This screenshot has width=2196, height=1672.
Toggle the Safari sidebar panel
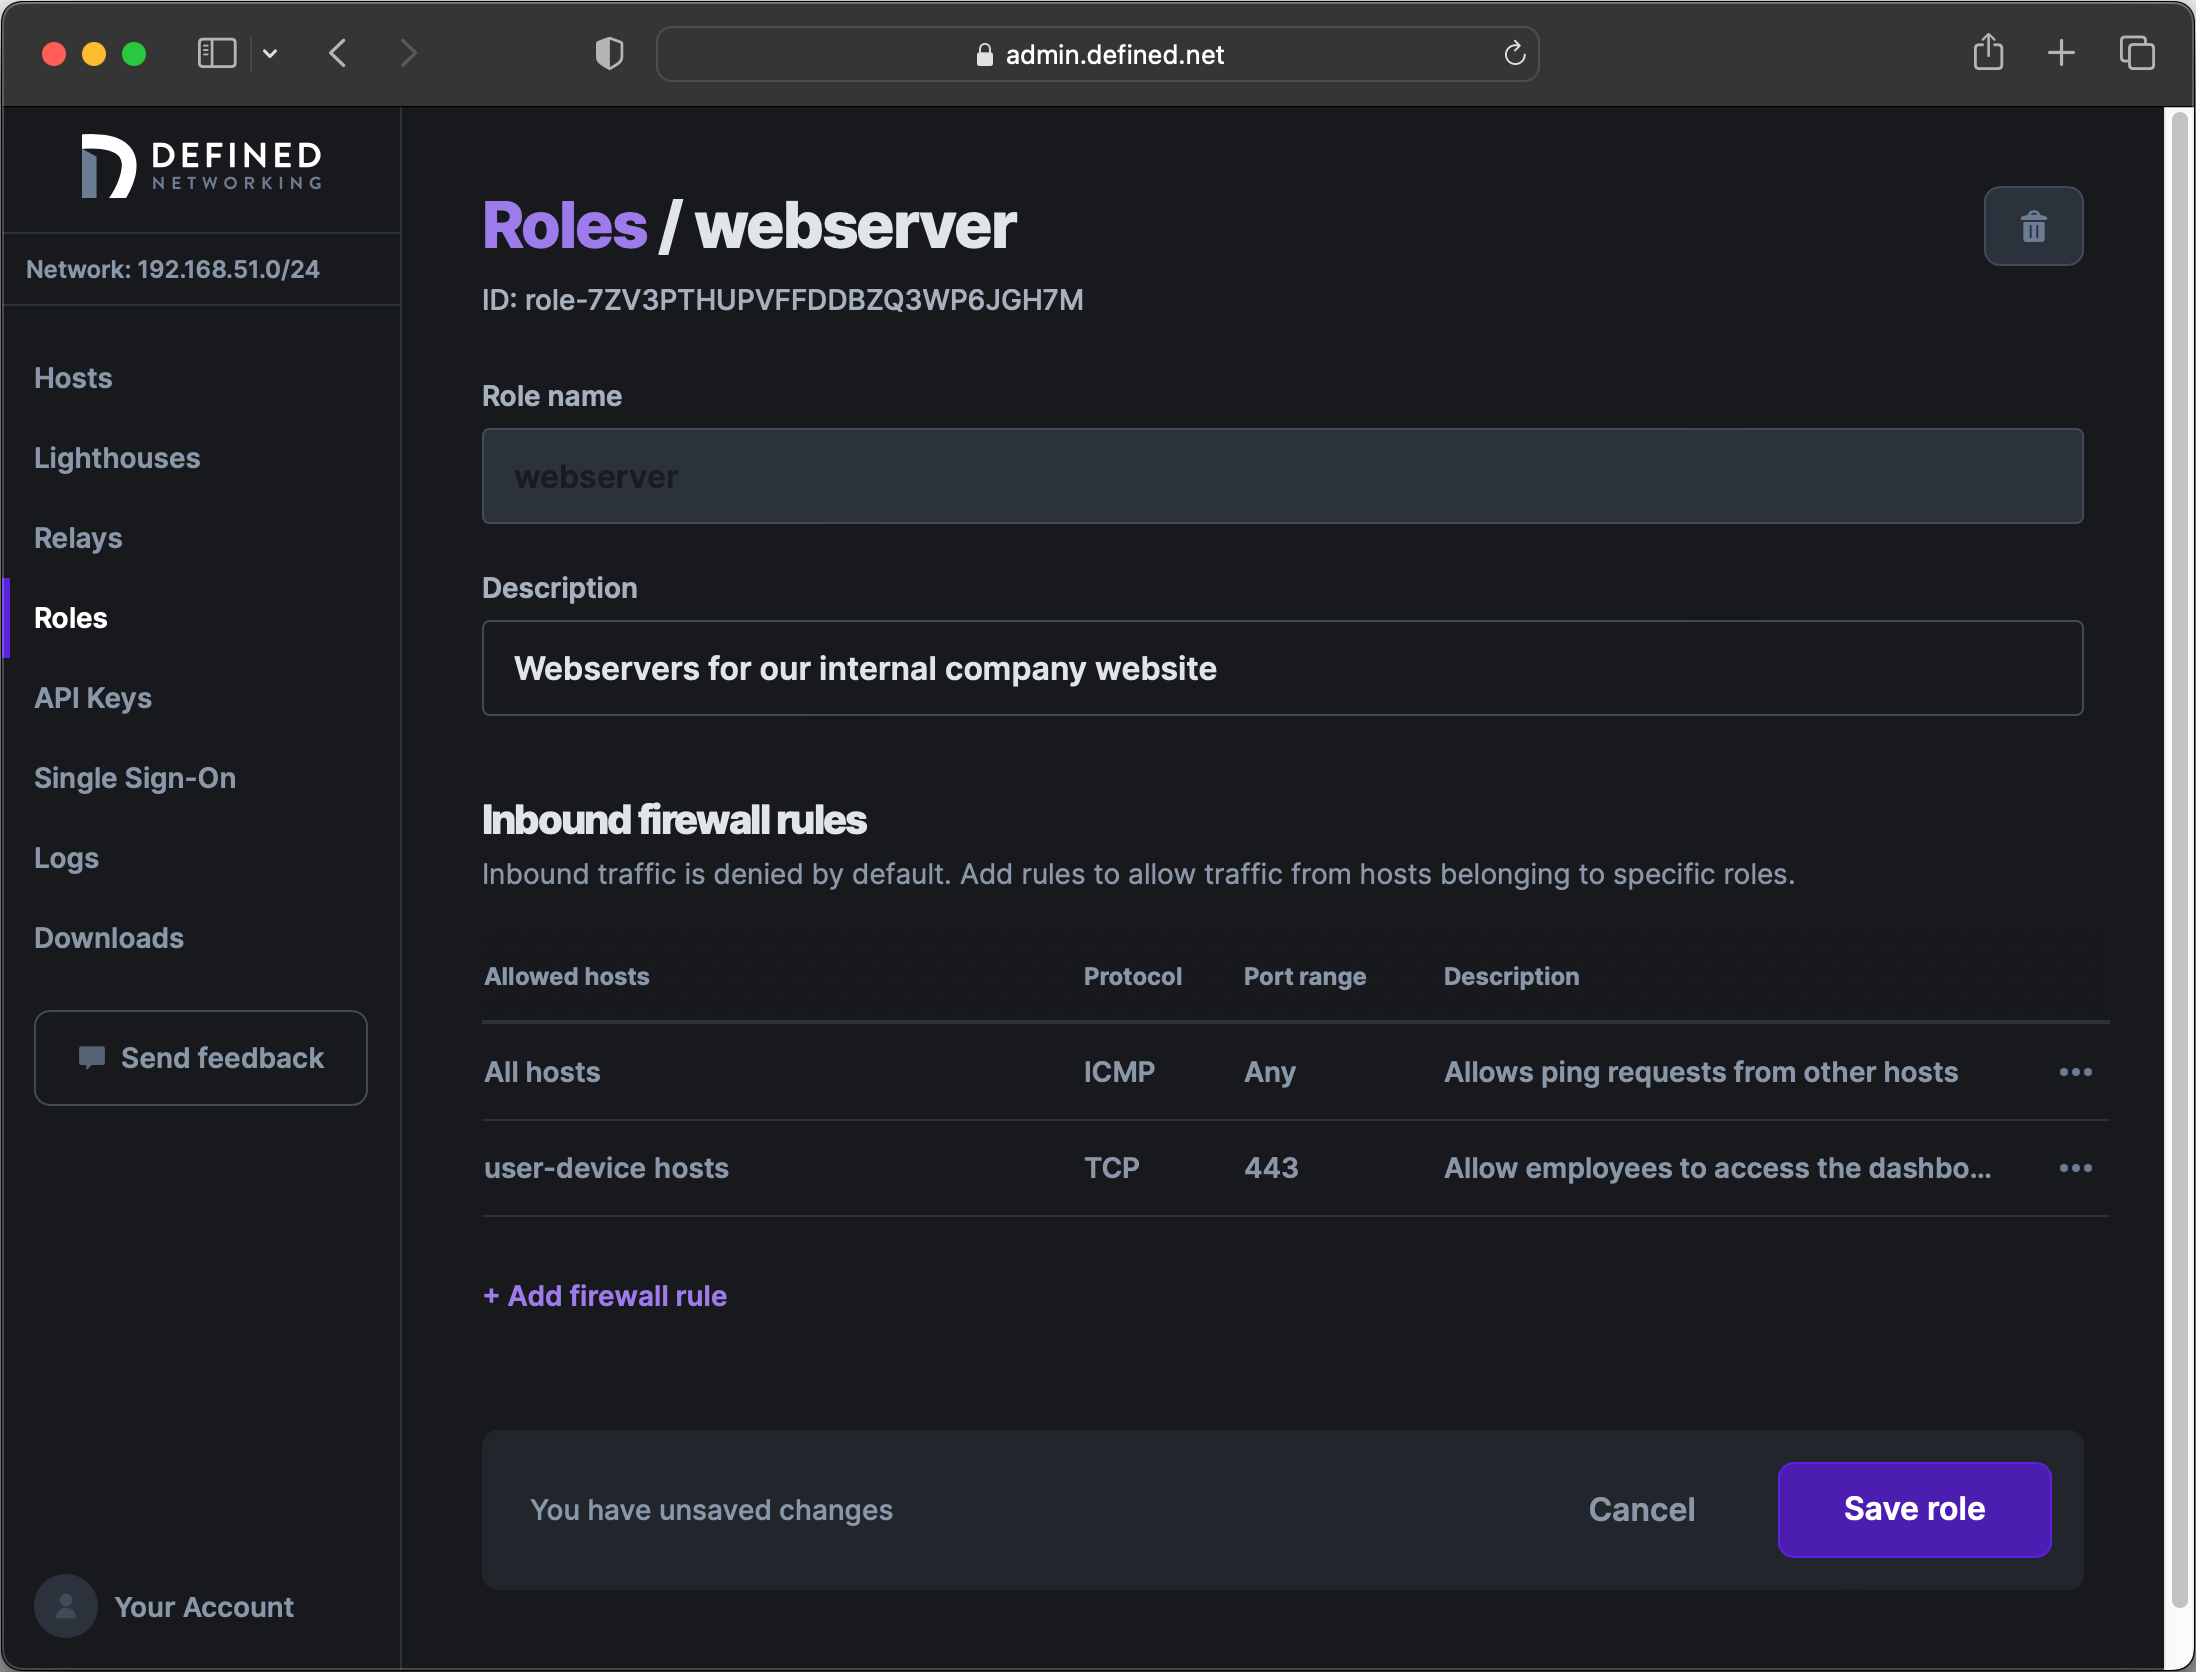tap(216, 53)
